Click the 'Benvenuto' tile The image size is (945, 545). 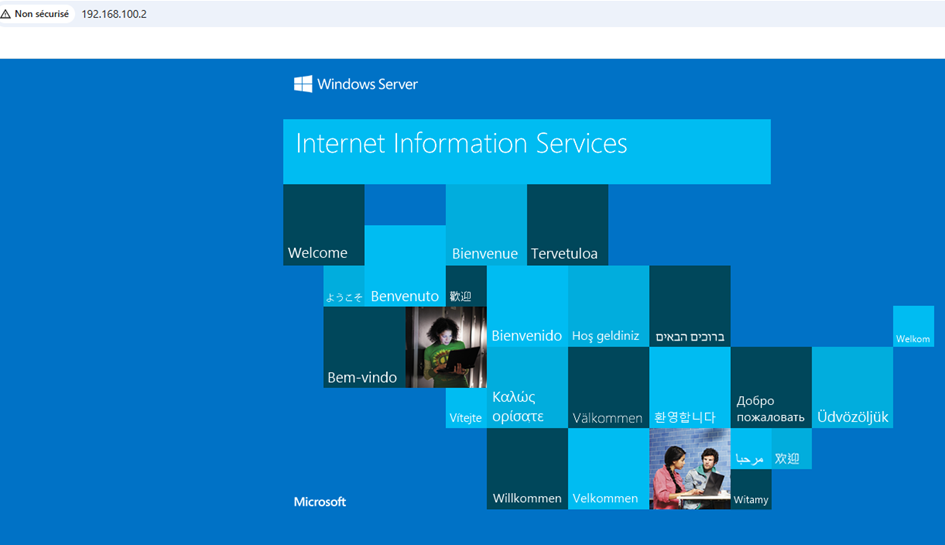(405, 266)
